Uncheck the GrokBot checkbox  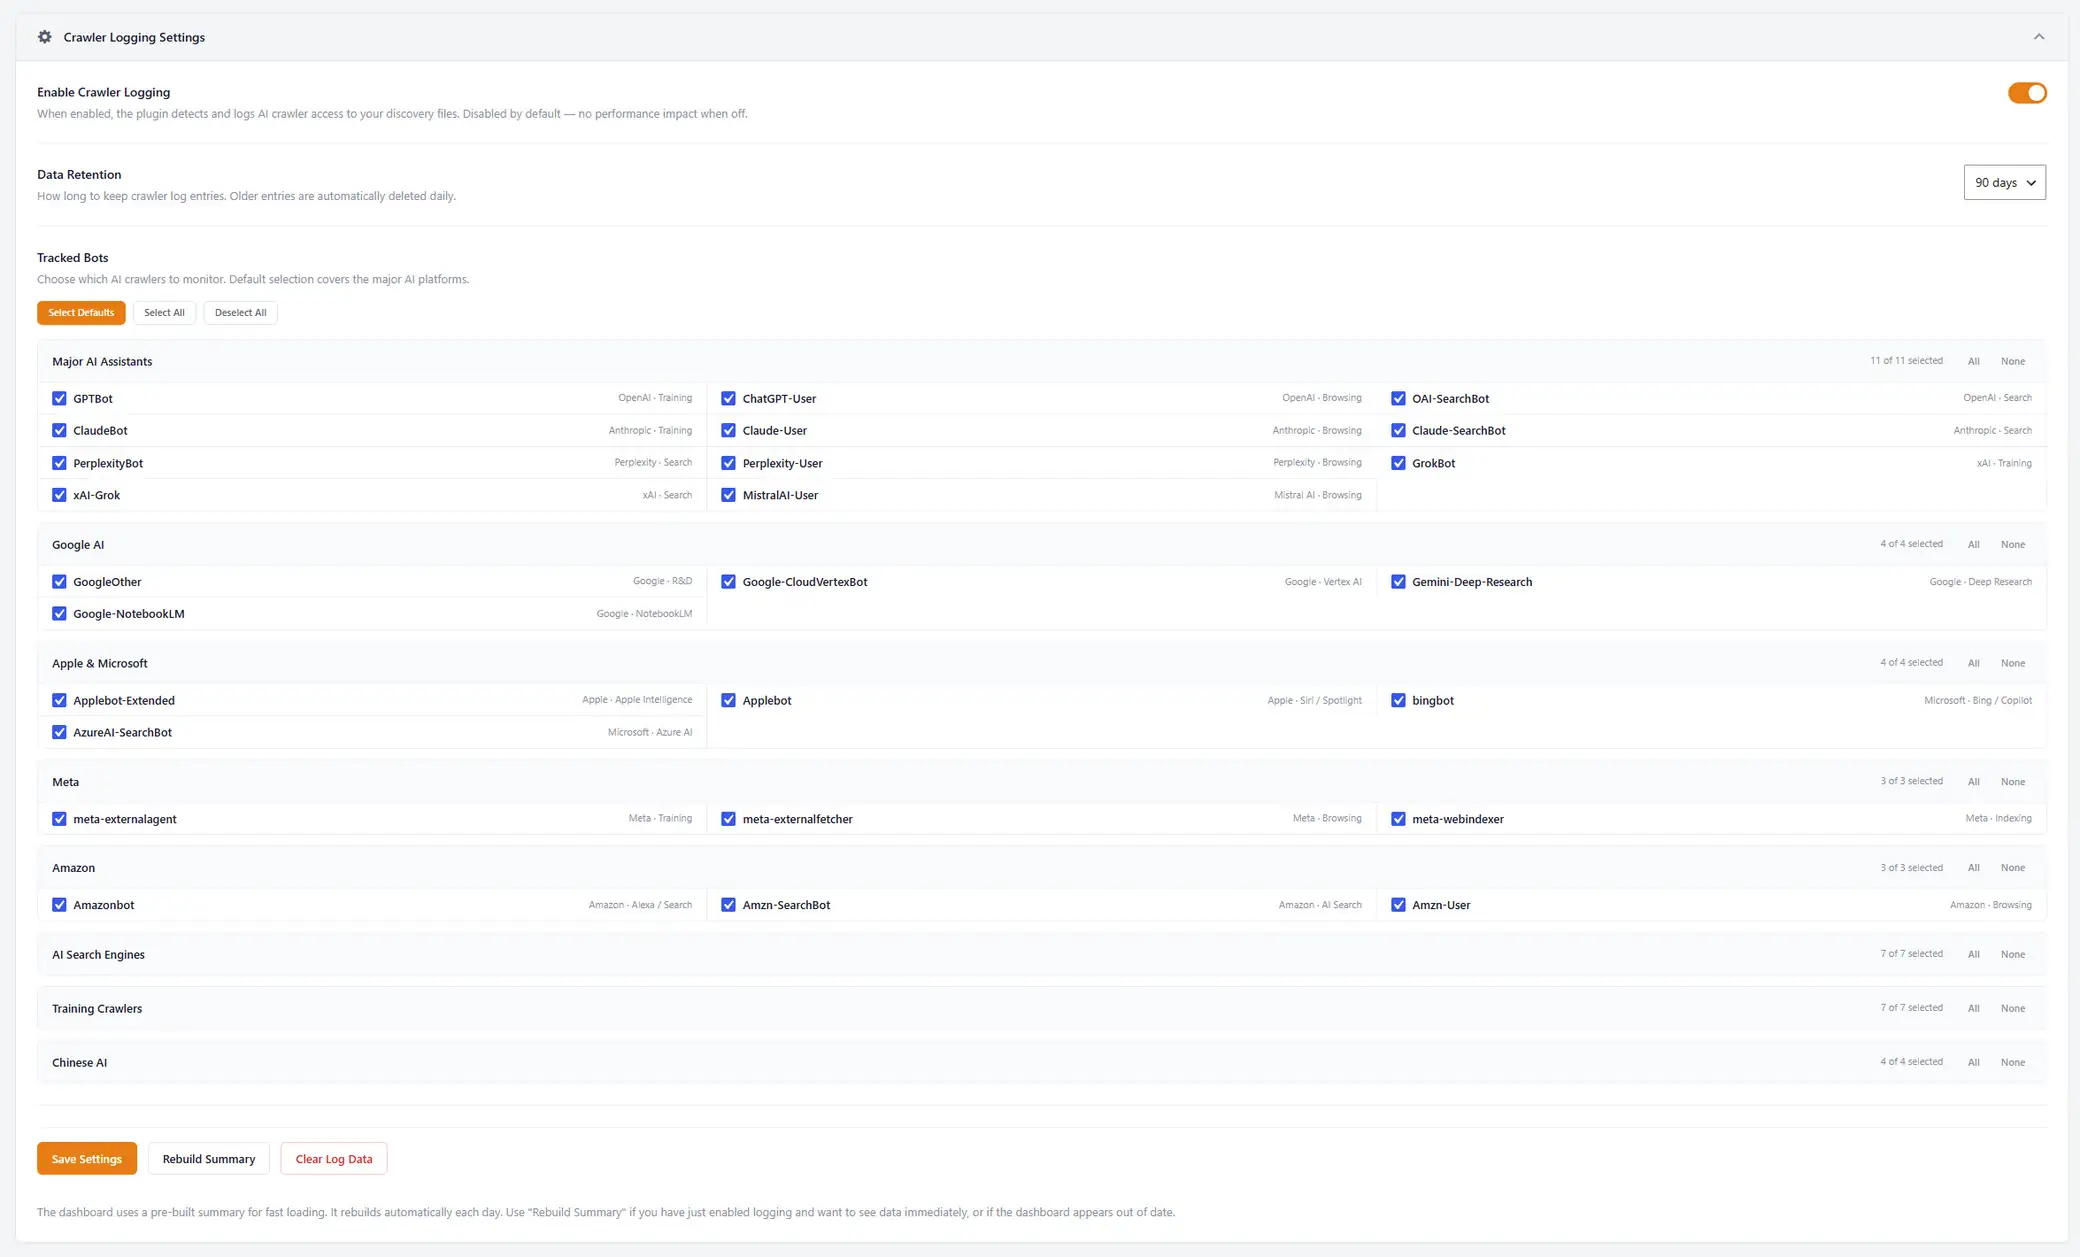[1398, 463]
